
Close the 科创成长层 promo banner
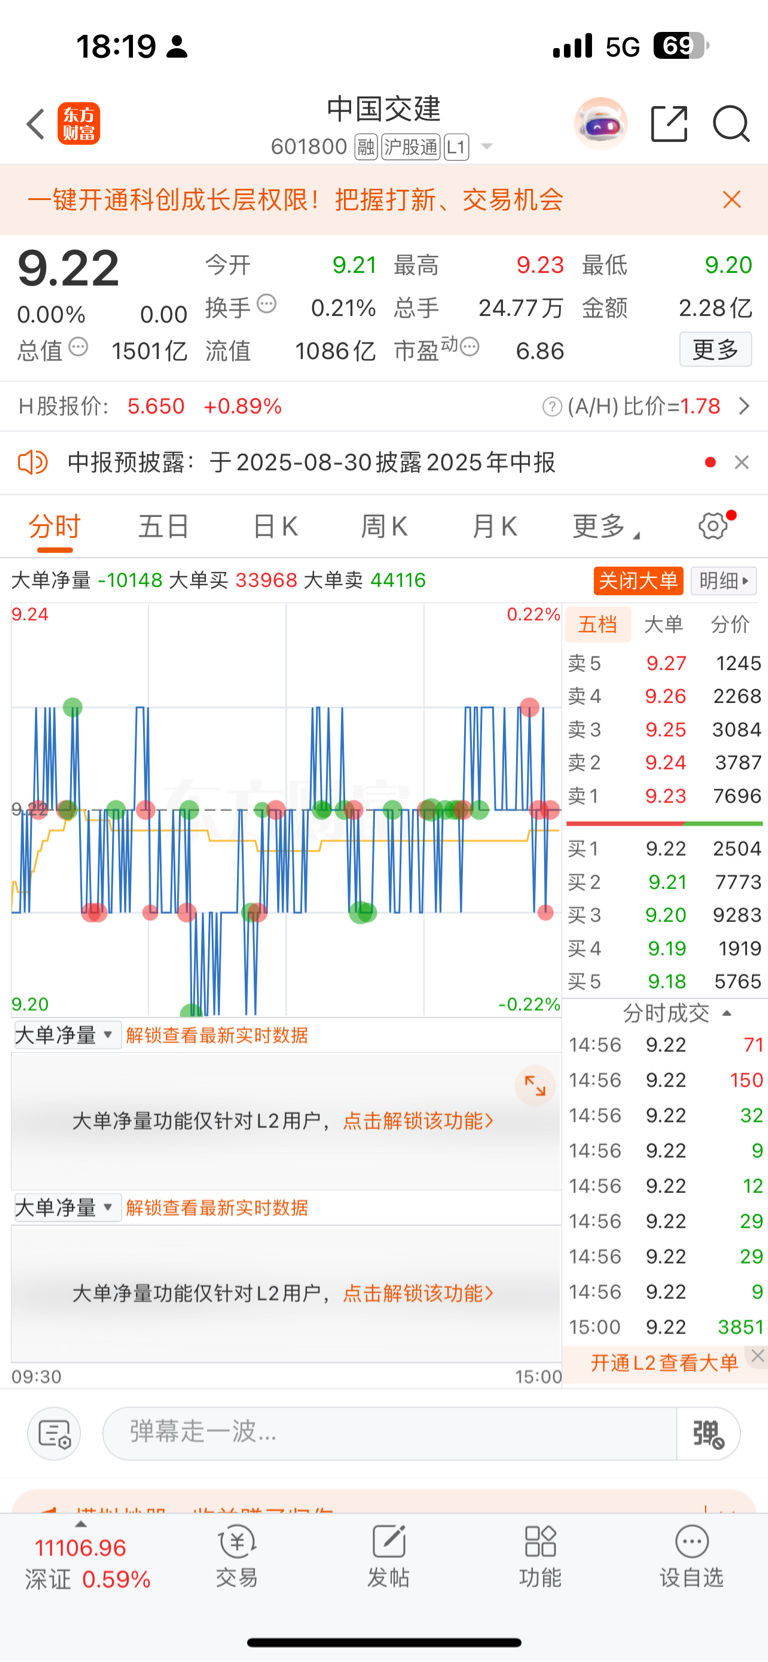(x=732, y=199)
